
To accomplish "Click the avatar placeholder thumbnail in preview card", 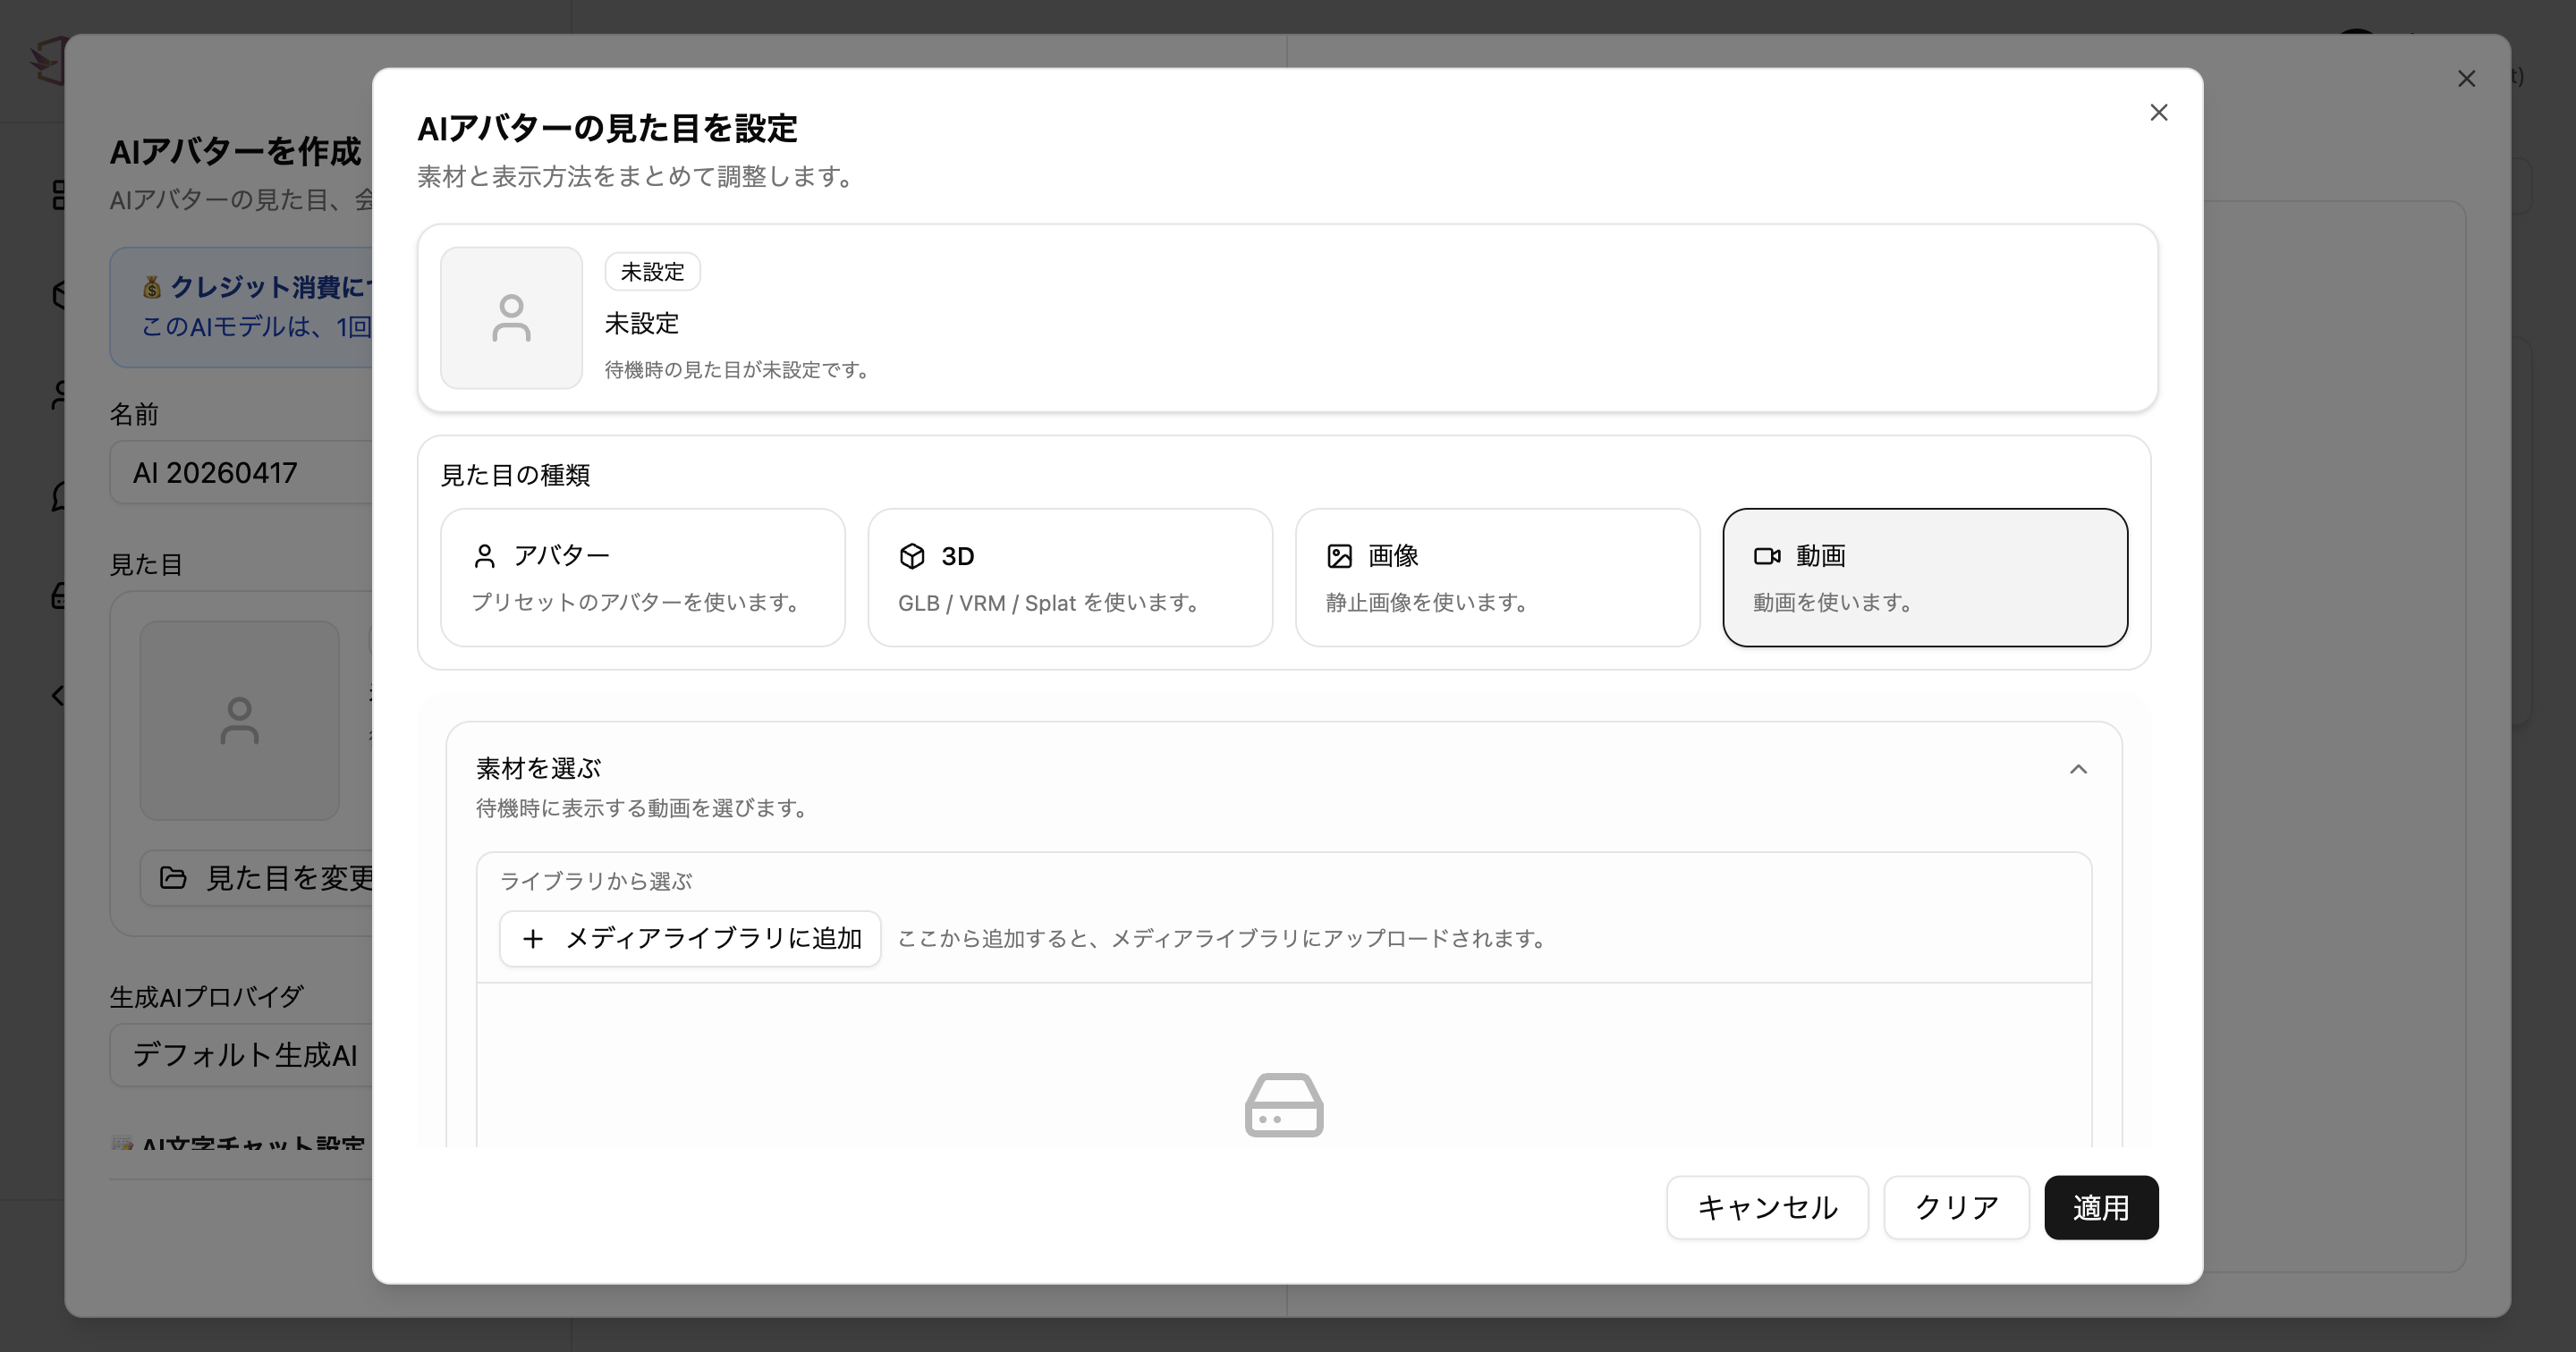I will click(511, 318).
